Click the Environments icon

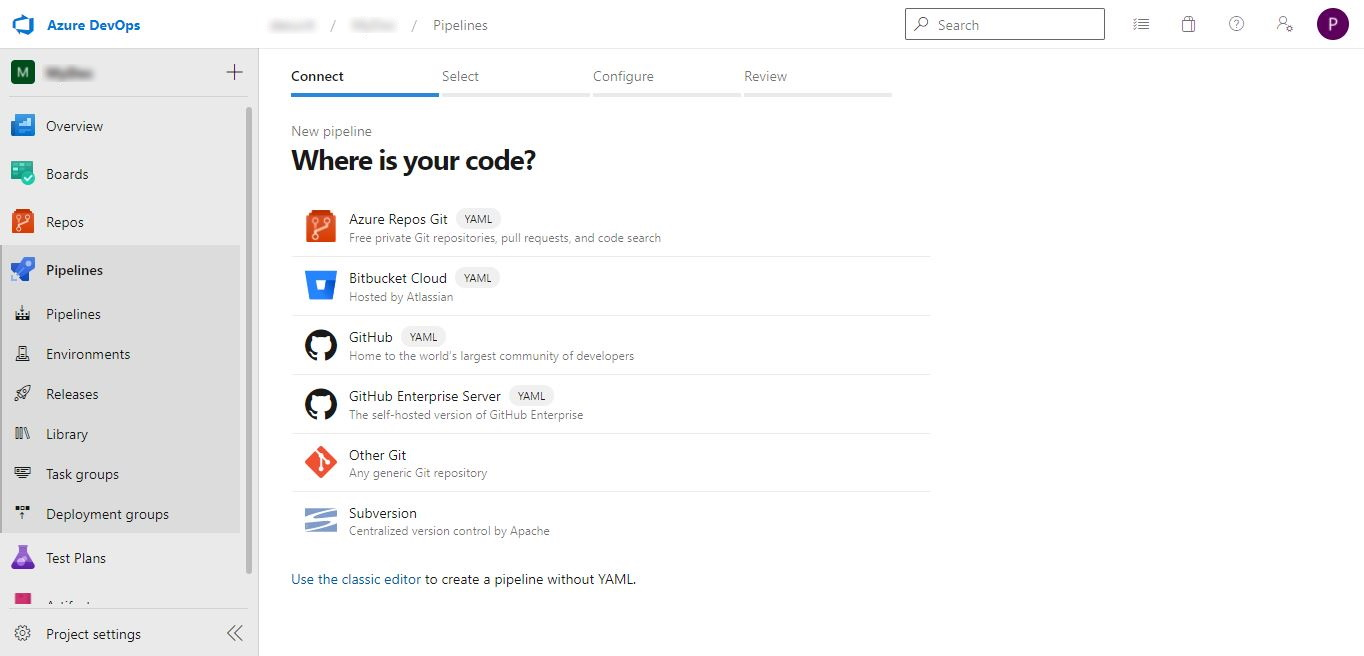click(x=23, y=354)
